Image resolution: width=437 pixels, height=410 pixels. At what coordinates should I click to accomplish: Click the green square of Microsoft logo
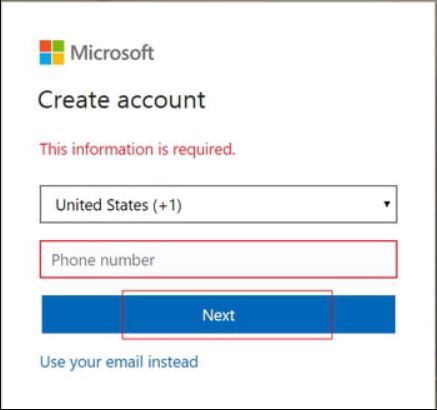click(x=58, y=46)
